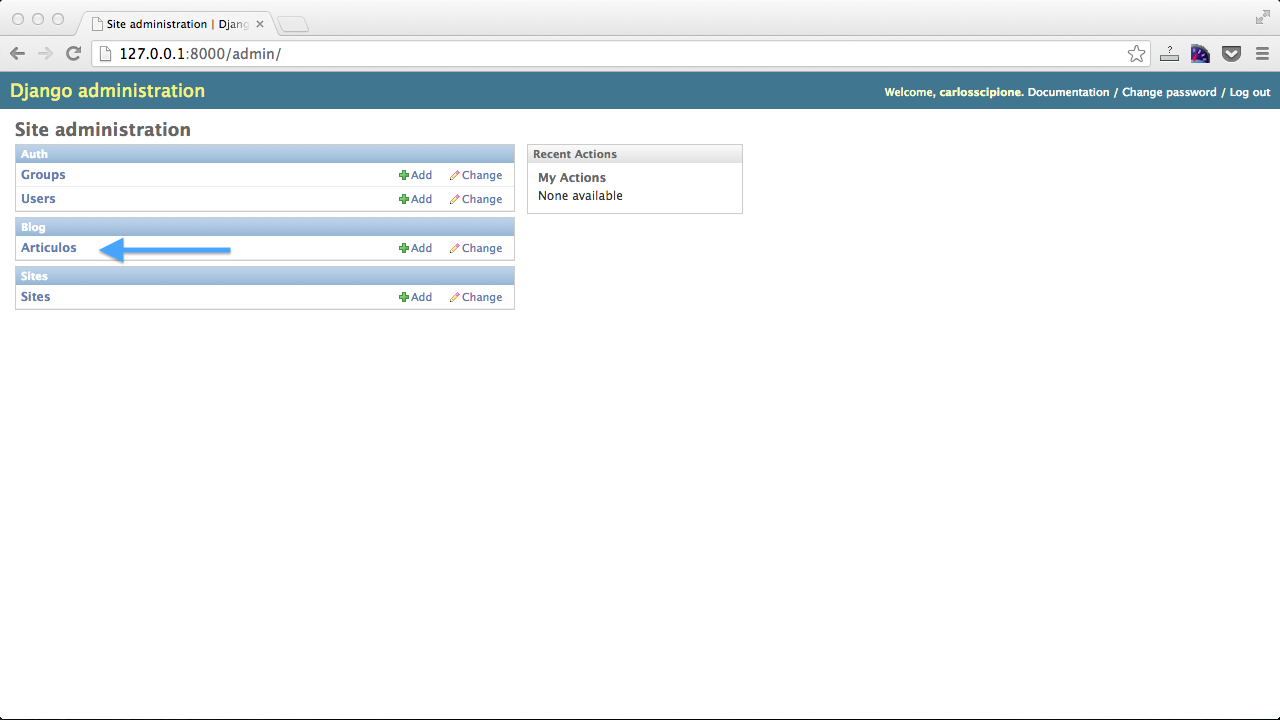1280x720 pixels.
Task: Click the None available text
Action: 580,196
